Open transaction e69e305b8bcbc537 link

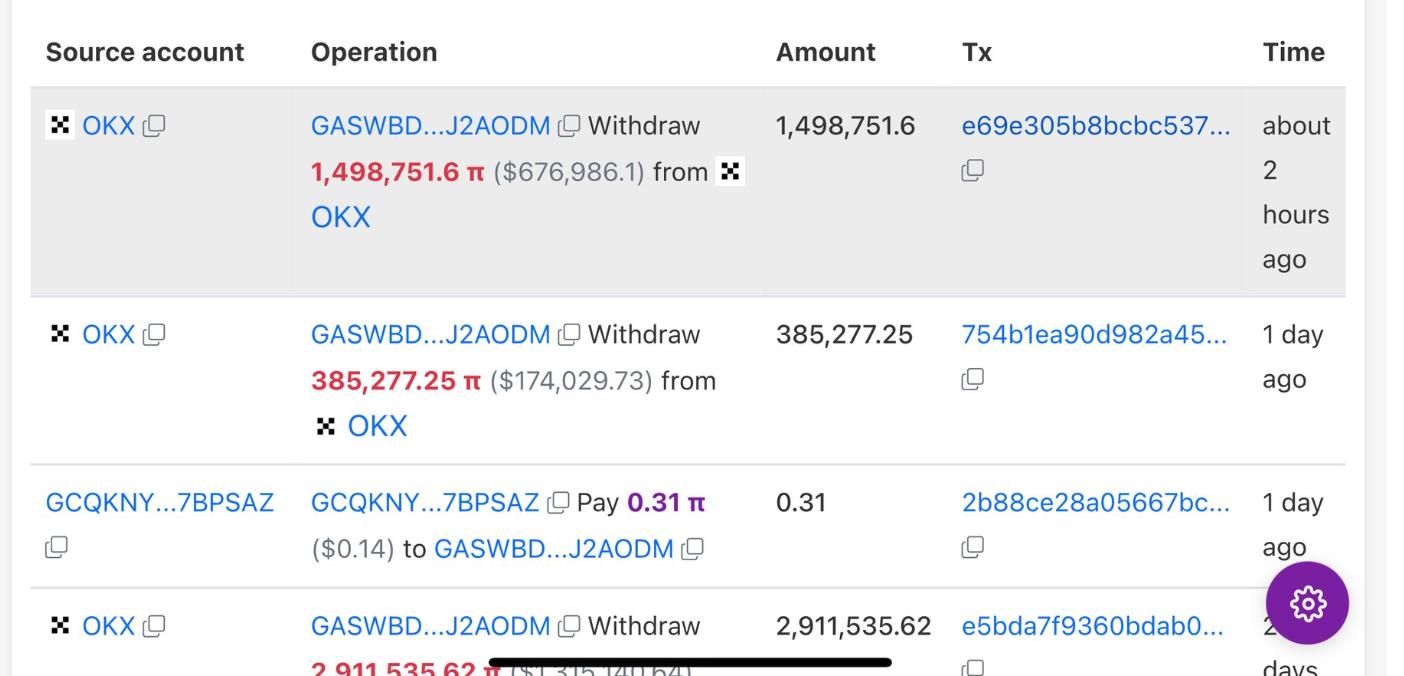(1096, 126)
